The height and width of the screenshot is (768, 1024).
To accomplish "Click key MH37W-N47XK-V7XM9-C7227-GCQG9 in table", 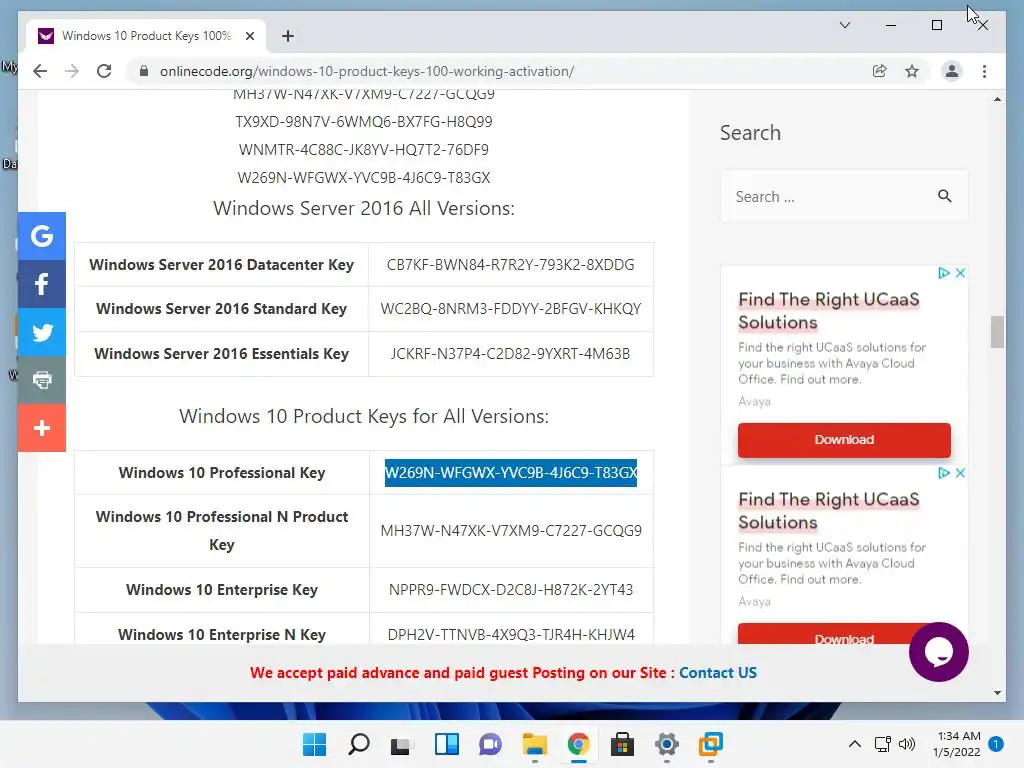I will point(511,530).
